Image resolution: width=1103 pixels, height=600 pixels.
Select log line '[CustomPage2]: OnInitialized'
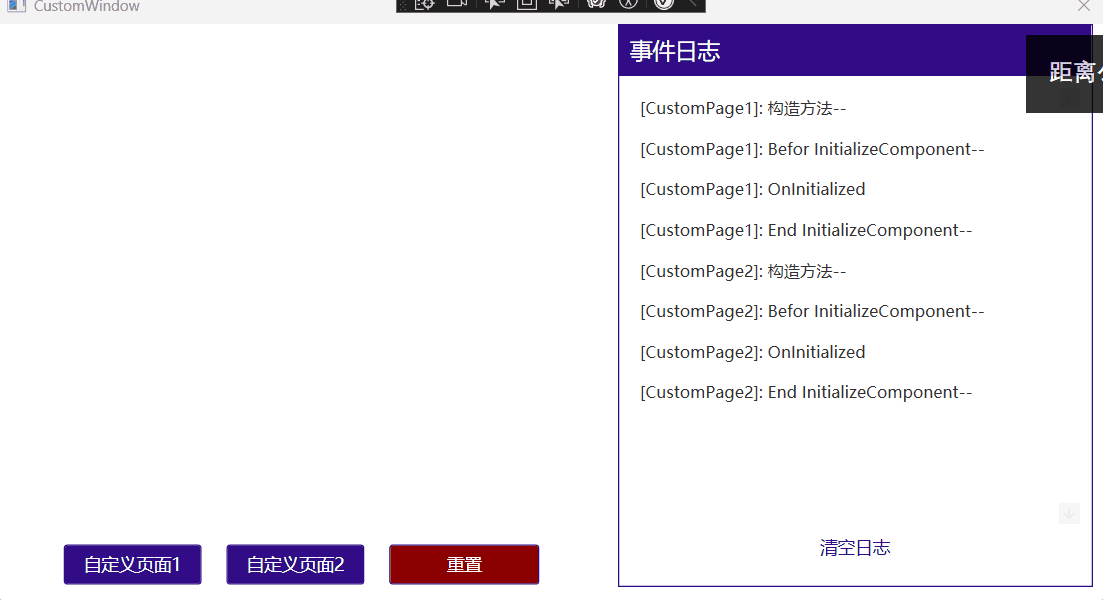coord(753,352)
